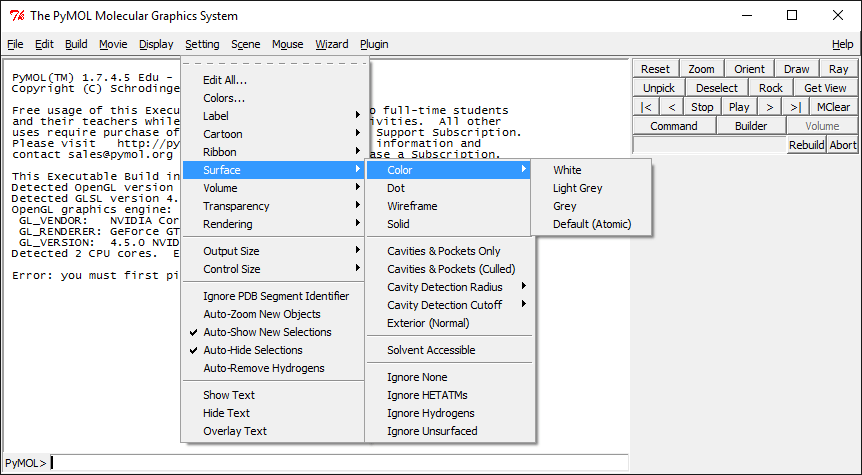Select Dot surface type
This screenshot has width=862, height=475.
(450, 188)
